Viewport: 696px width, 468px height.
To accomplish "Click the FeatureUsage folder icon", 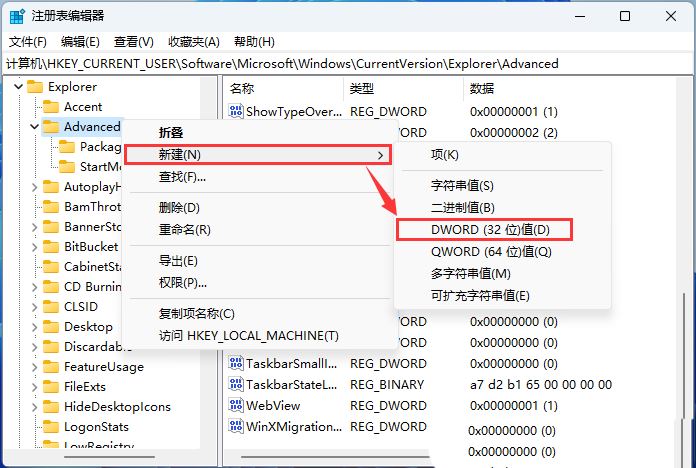I will (51, 367).
